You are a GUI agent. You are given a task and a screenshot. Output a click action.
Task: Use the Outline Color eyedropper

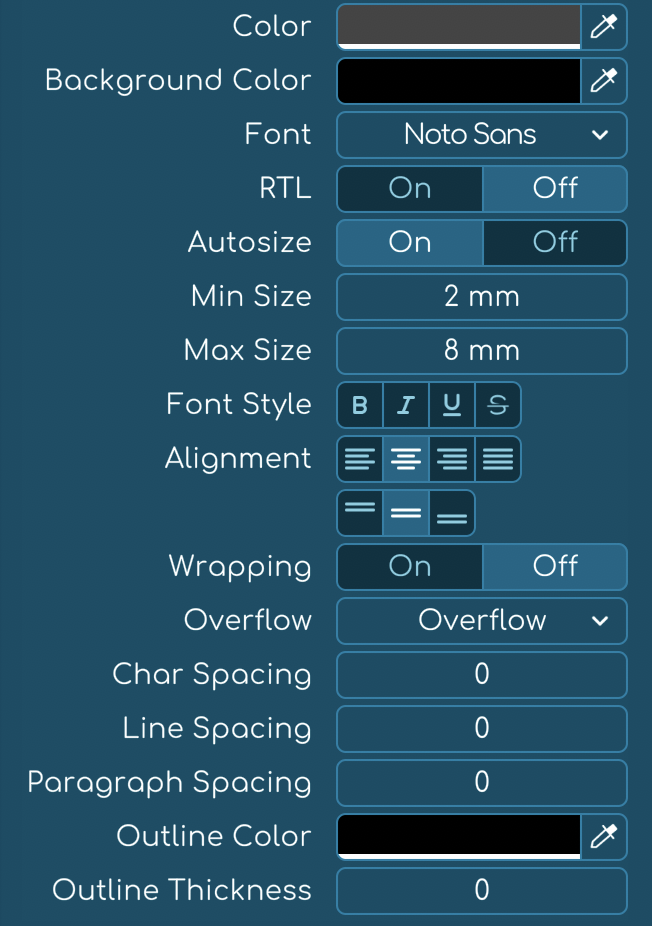point(604,837)
